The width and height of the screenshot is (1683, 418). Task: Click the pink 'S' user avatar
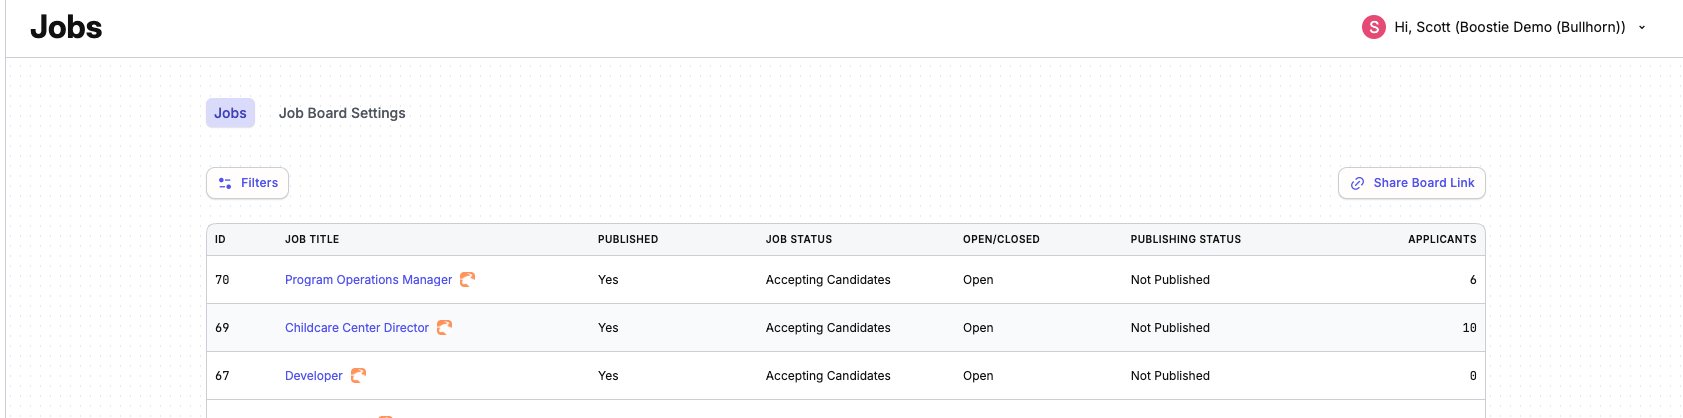1373,27
